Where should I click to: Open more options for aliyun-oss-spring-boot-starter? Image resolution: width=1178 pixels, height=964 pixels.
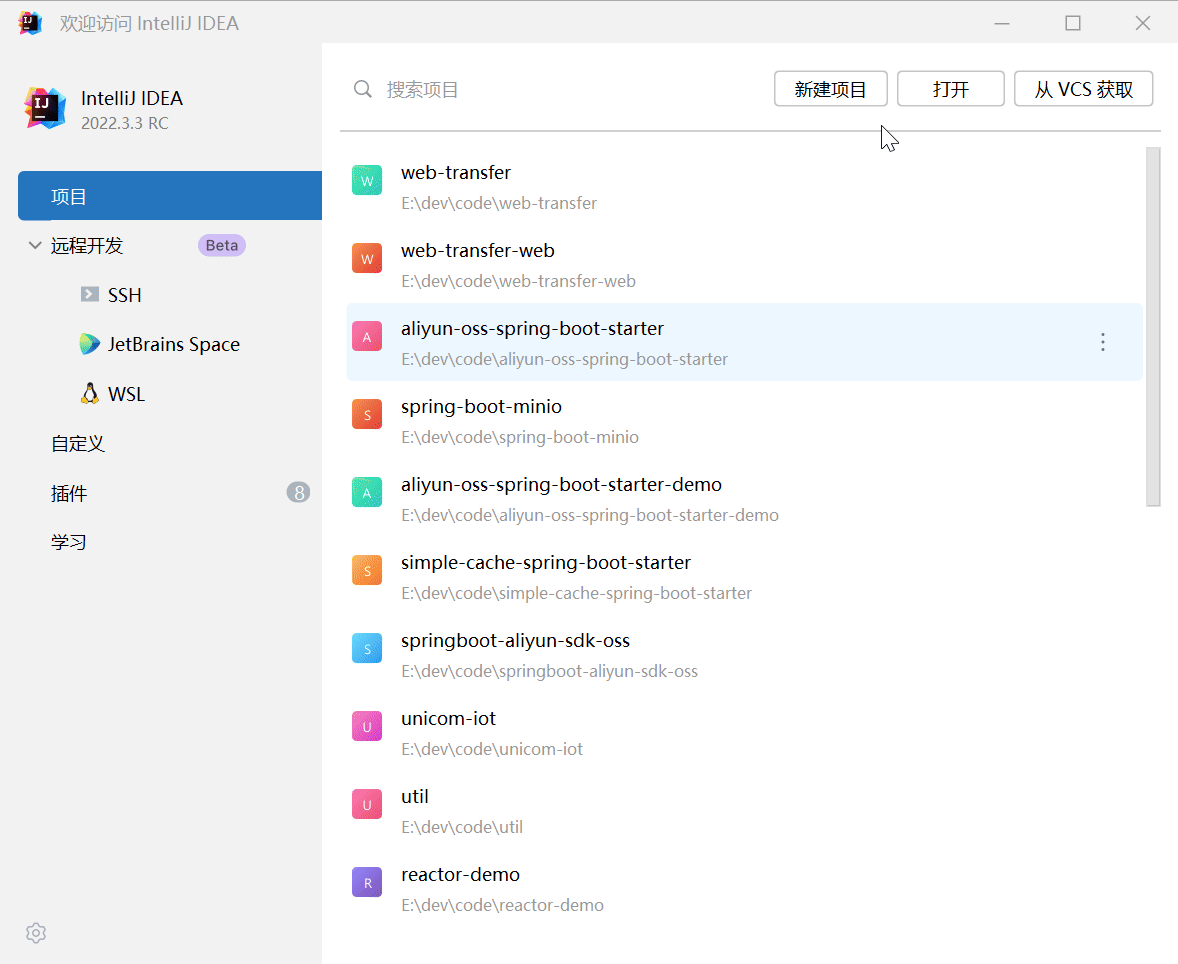[x=1103, y=343]
